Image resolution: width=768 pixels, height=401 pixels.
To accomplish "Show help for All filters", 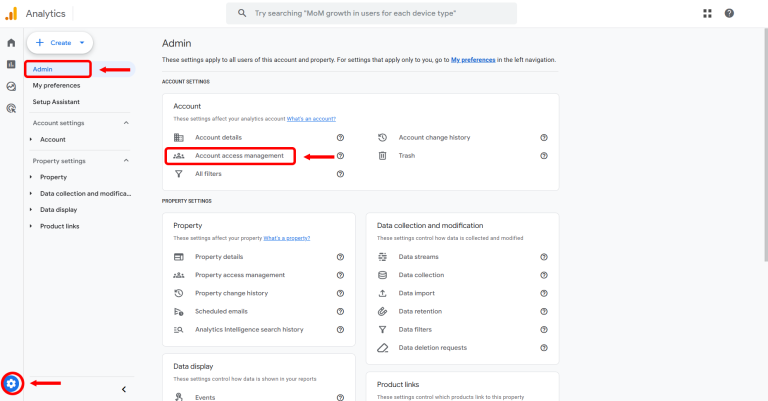I will (x=340, y=174).
